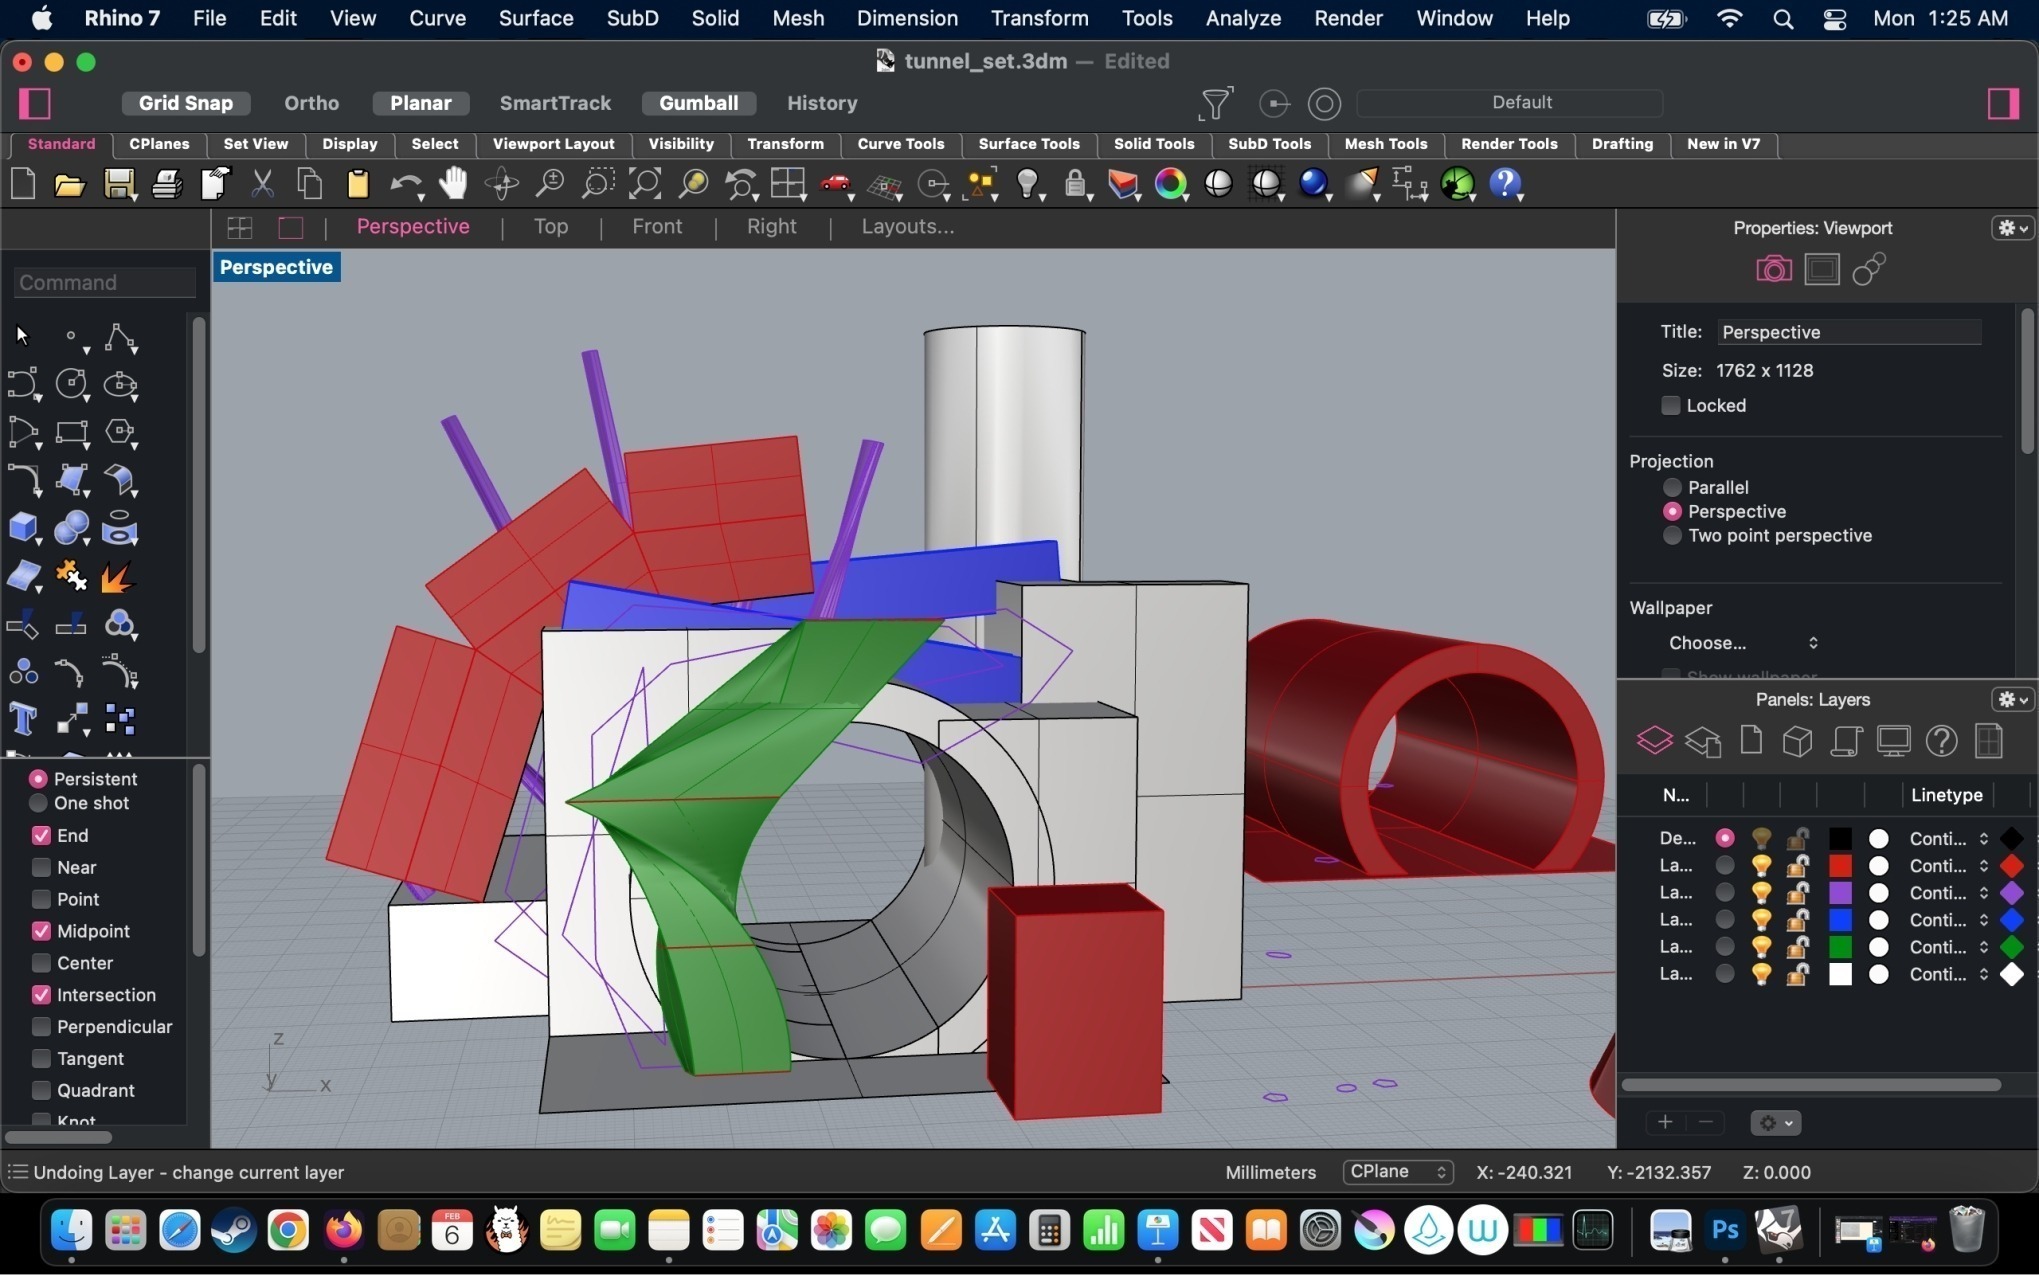Click the Undo arrow icon
The image size is (2039, 1275).
[405, 184]
